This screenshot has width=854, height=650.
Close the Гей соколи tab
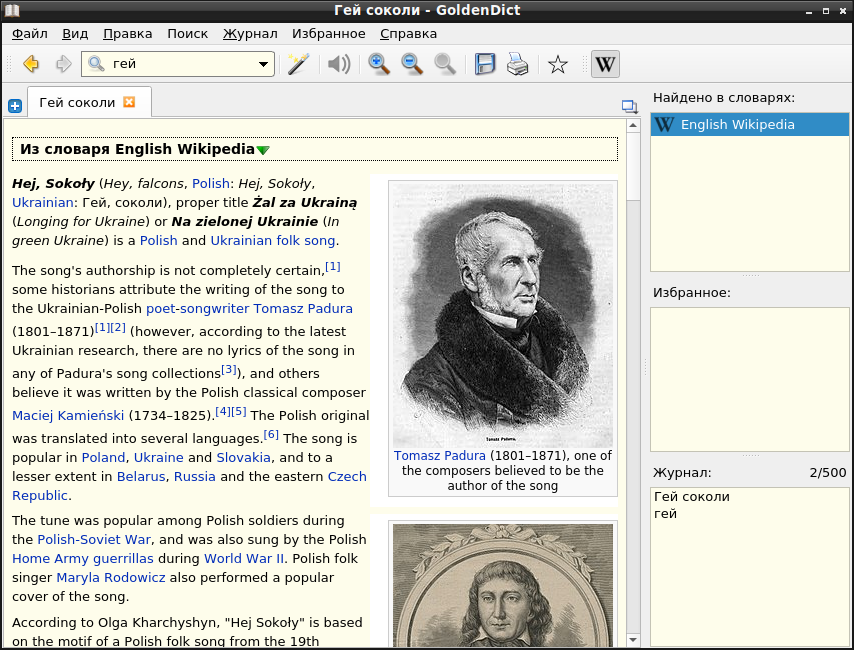129,102
